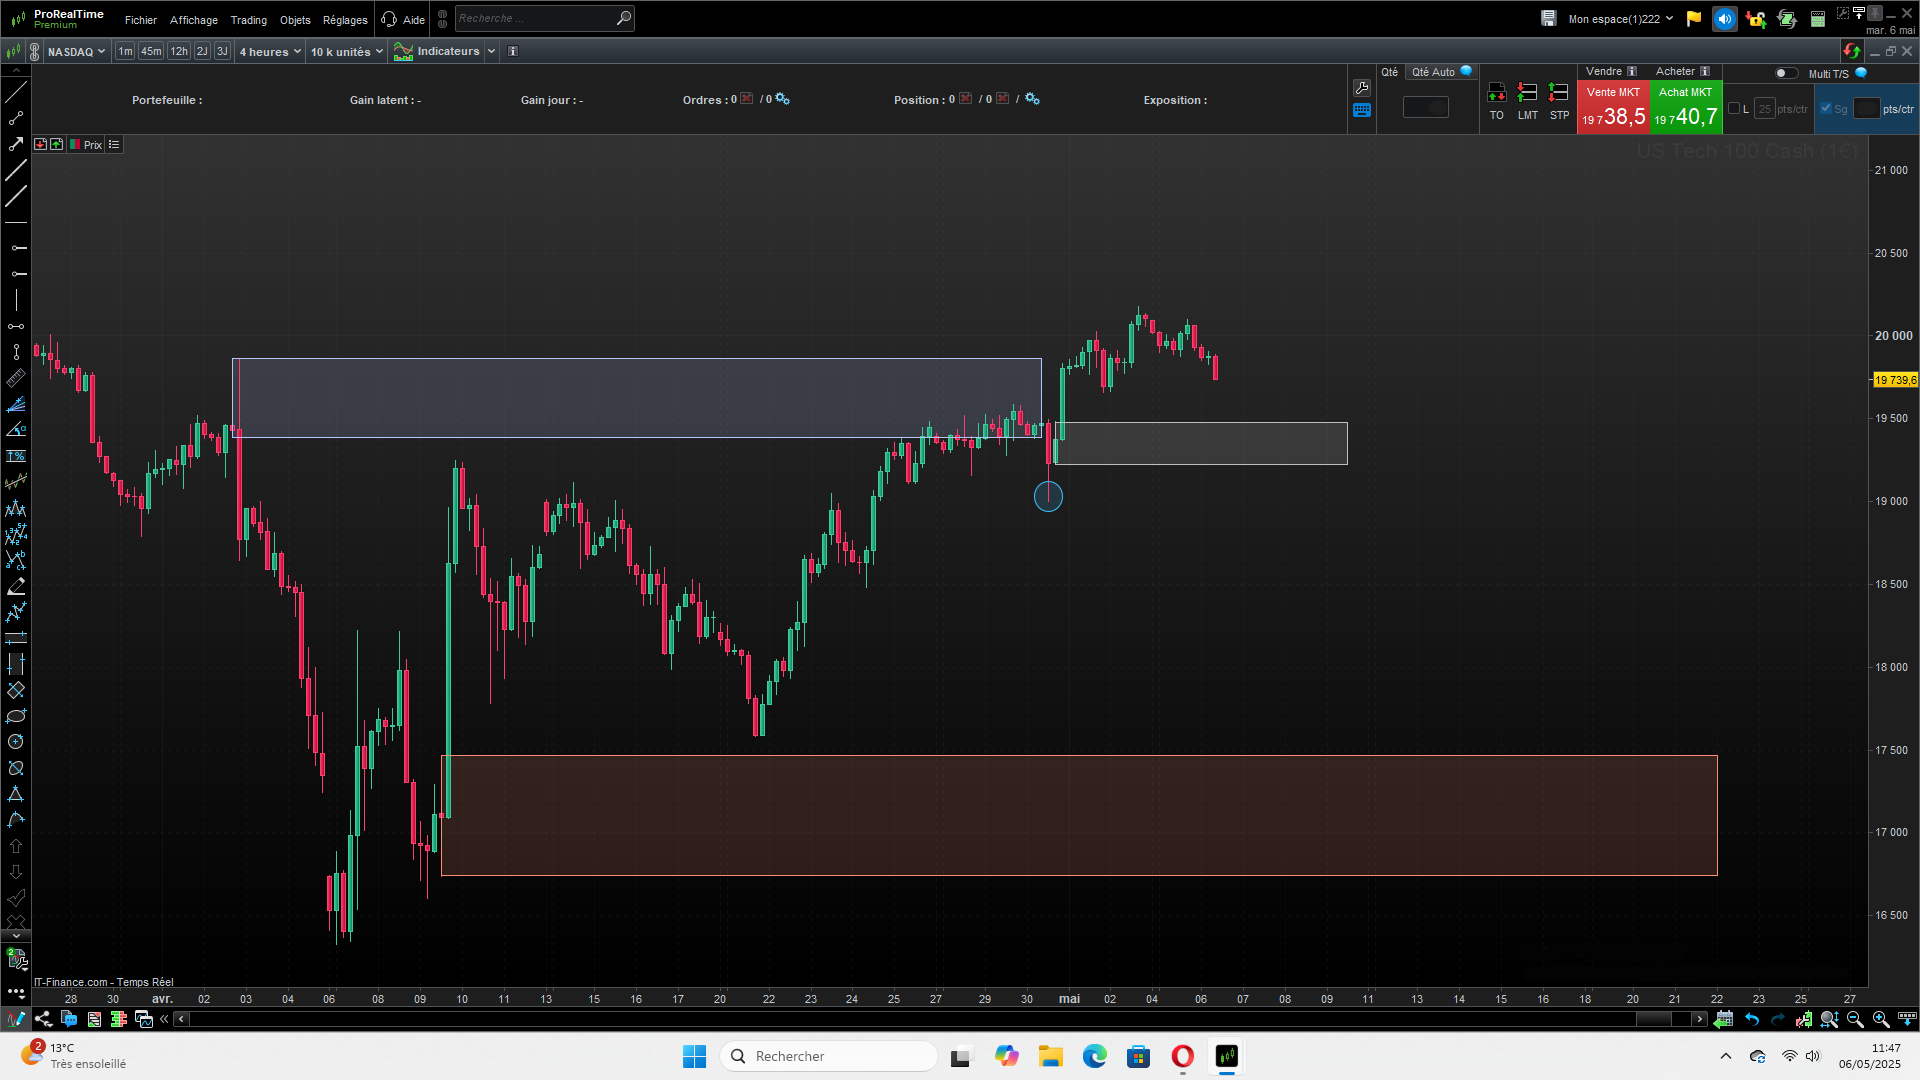1920x1080 pixels.
Task: Click the undo arrow icon
Action: coord(1752,1019)
